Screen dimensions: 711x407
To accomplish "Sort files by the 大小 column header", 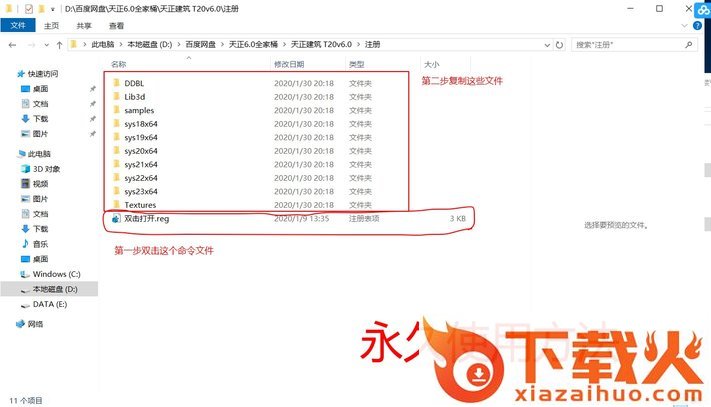I will 432,64.
